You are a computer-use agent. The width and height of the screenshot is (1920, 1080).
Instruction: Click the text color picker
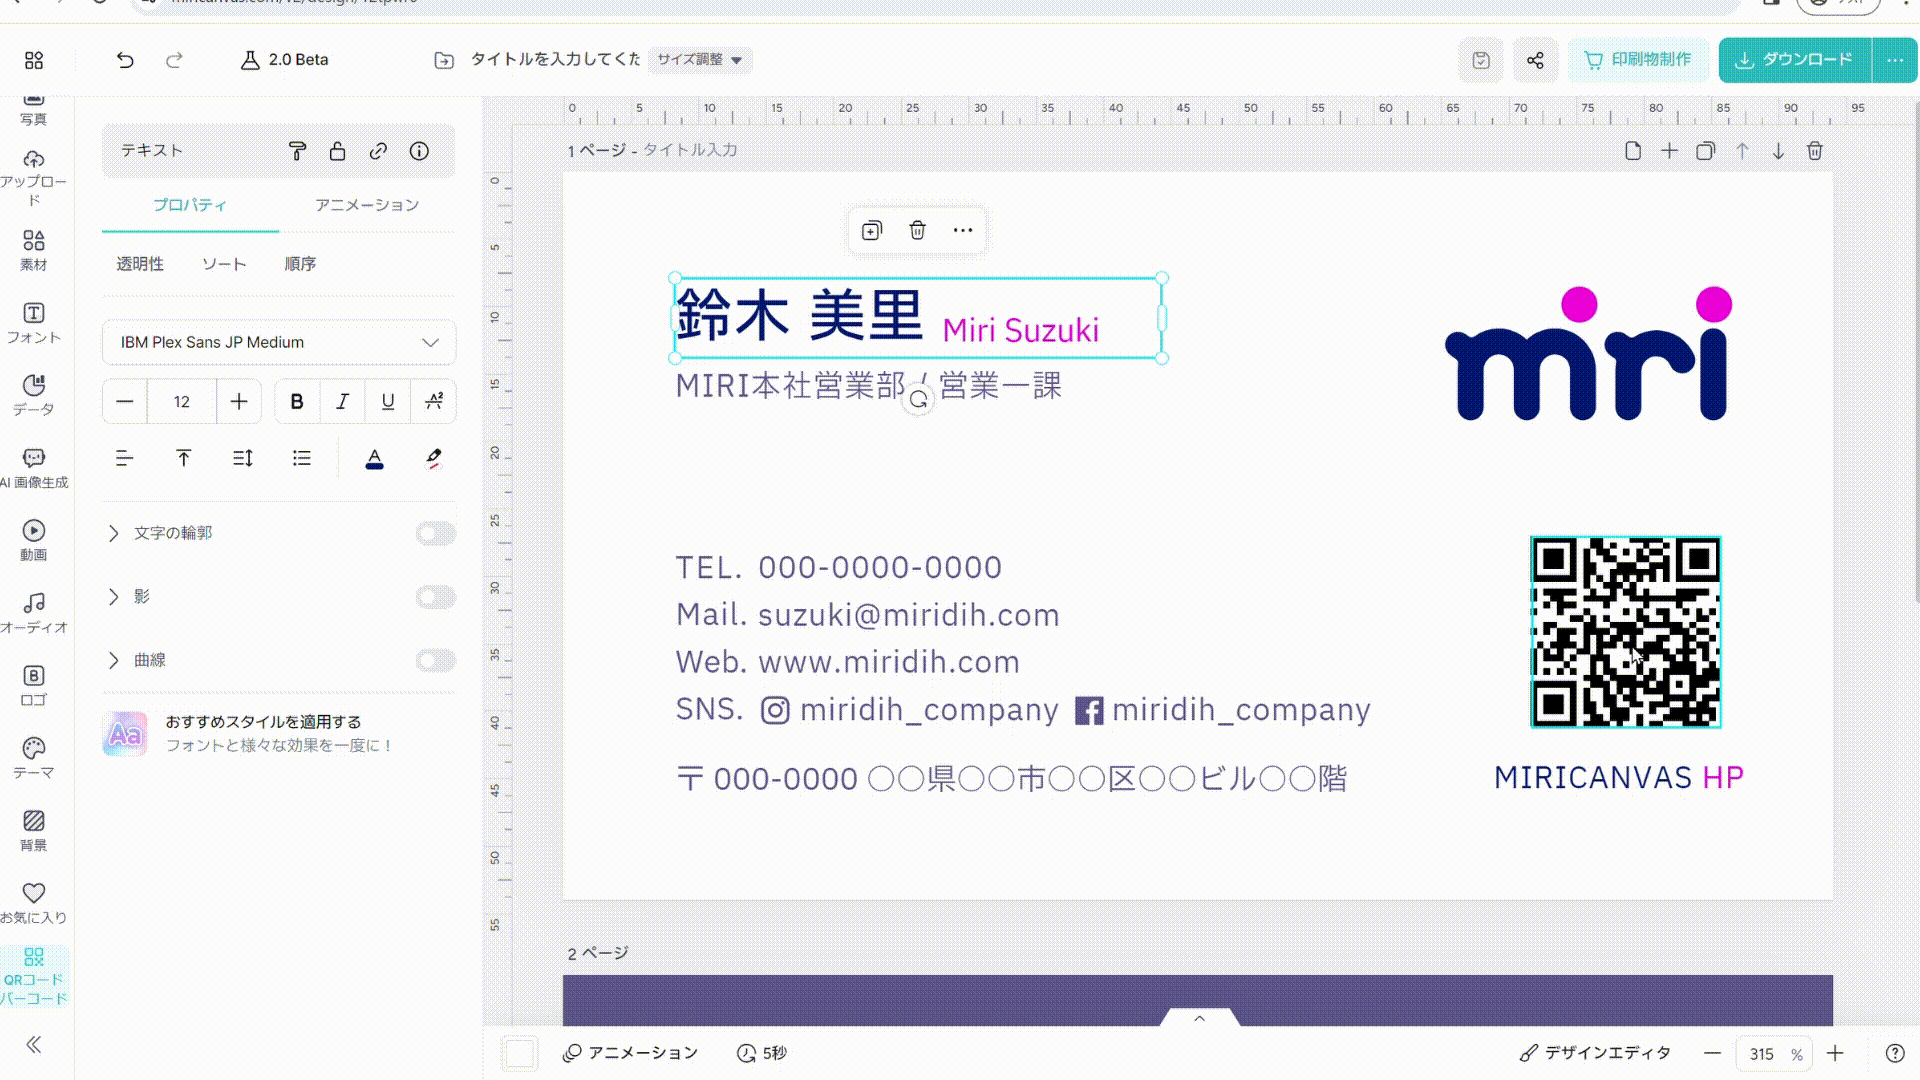374,458
